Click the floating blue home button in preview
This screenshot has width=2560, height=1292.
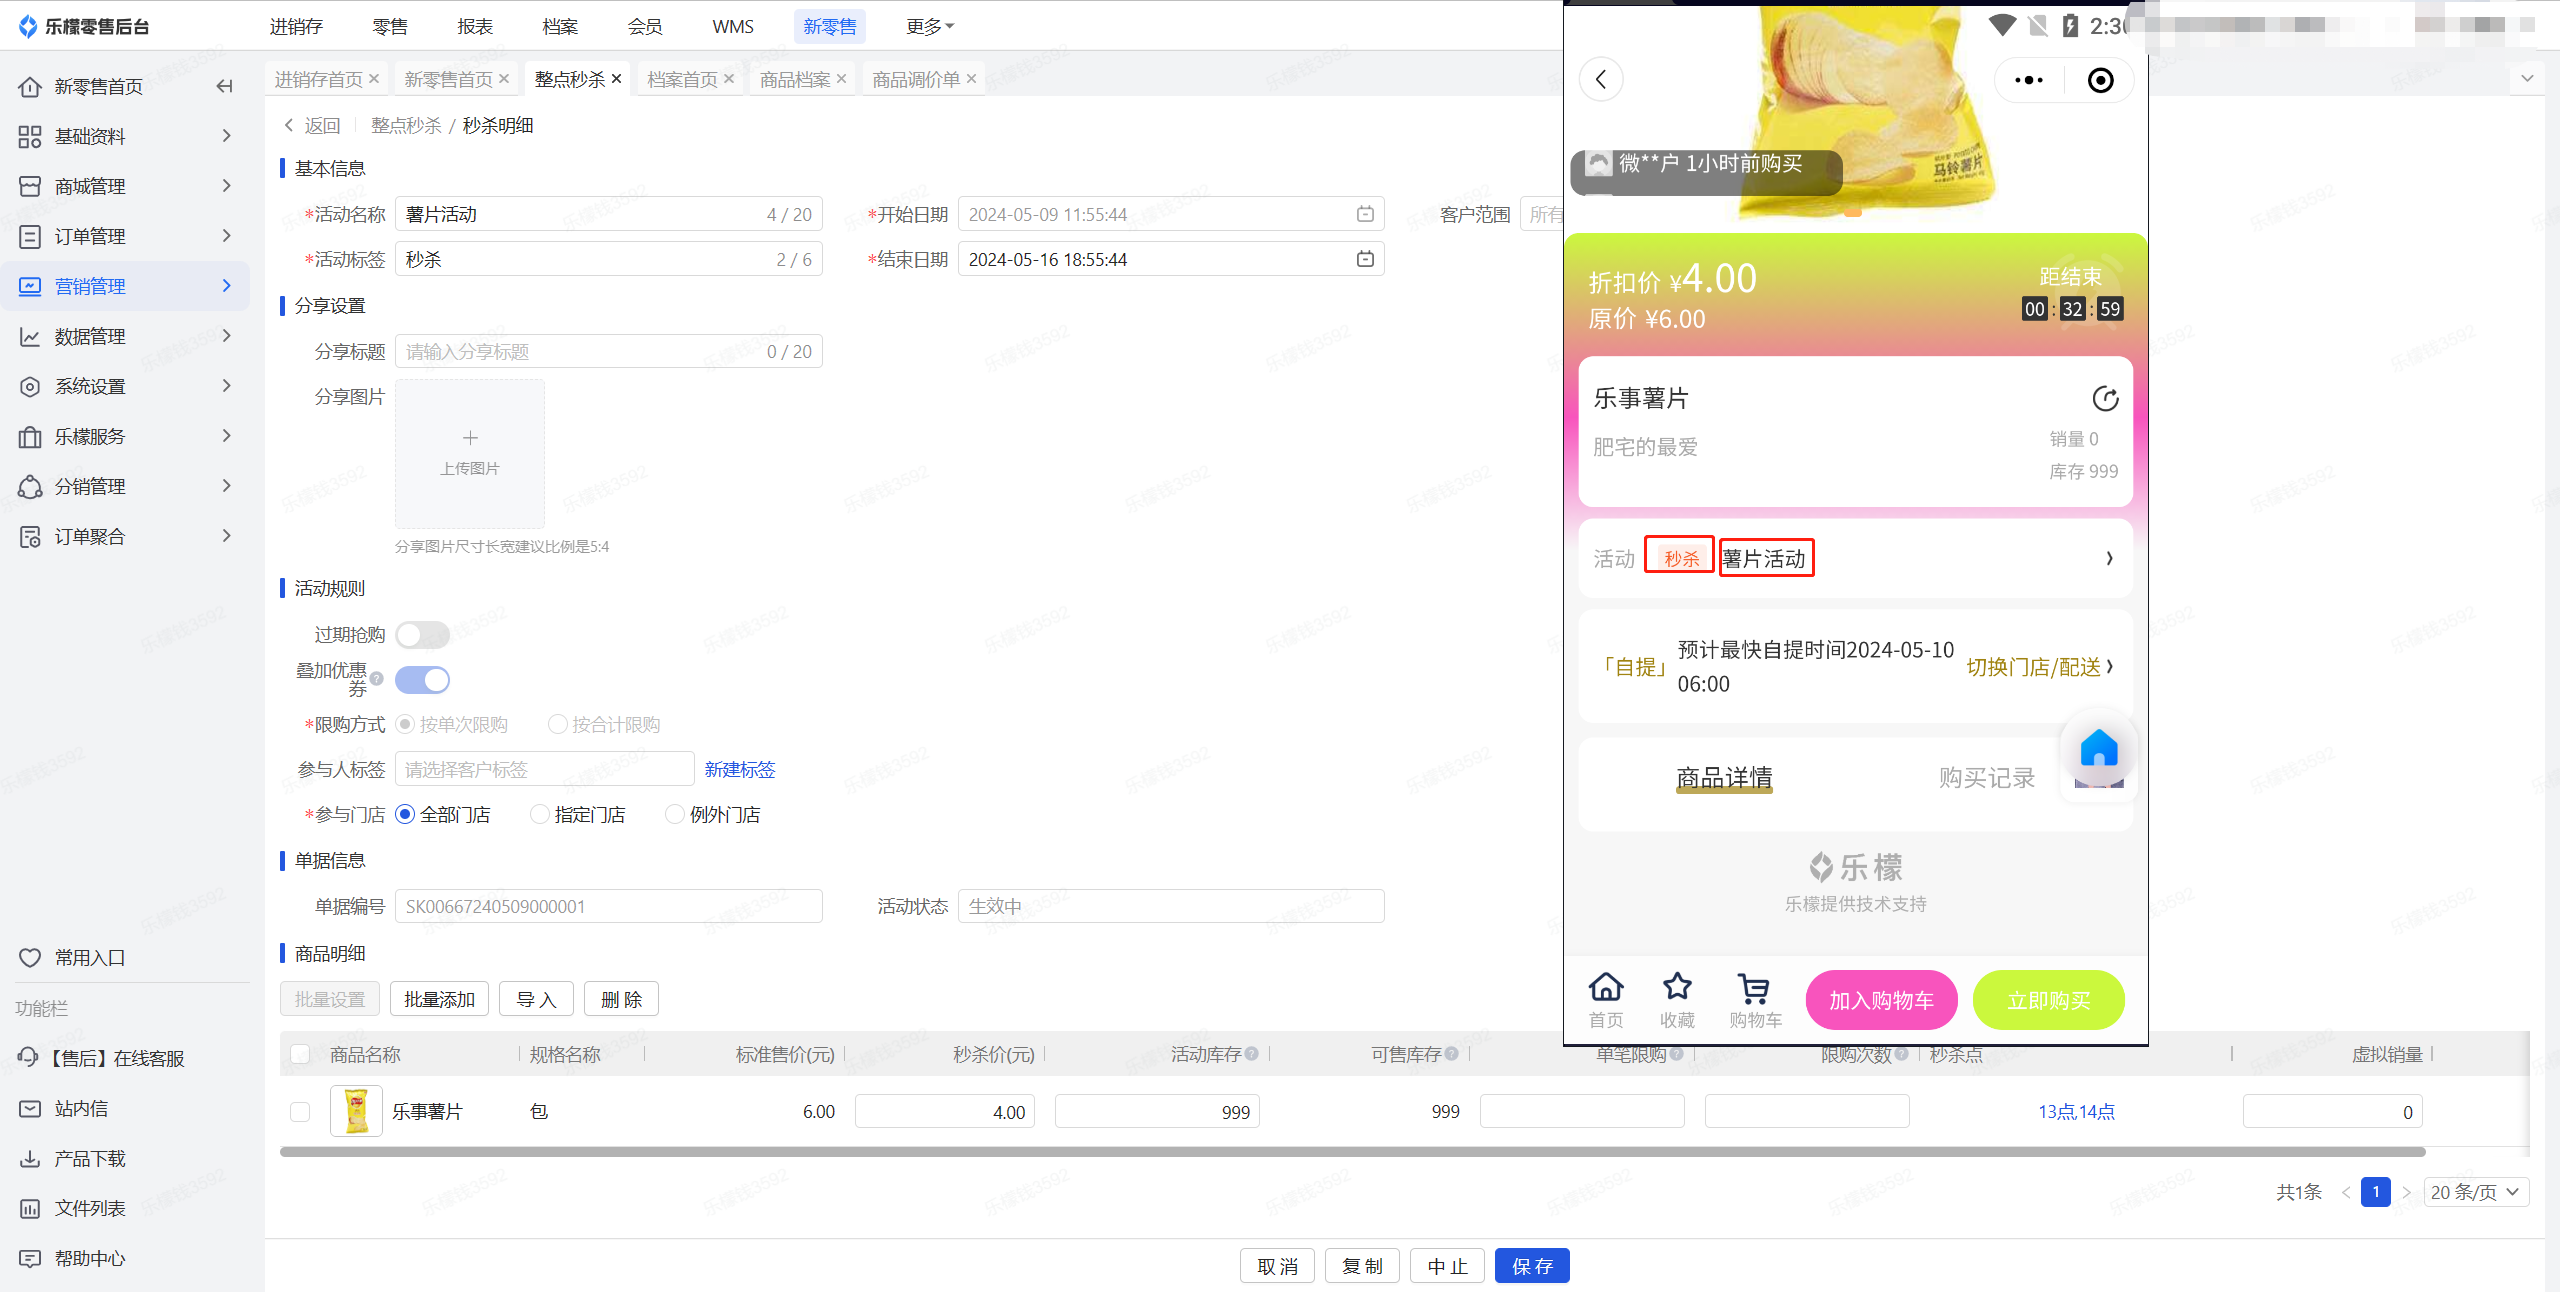pos(2099,749)
